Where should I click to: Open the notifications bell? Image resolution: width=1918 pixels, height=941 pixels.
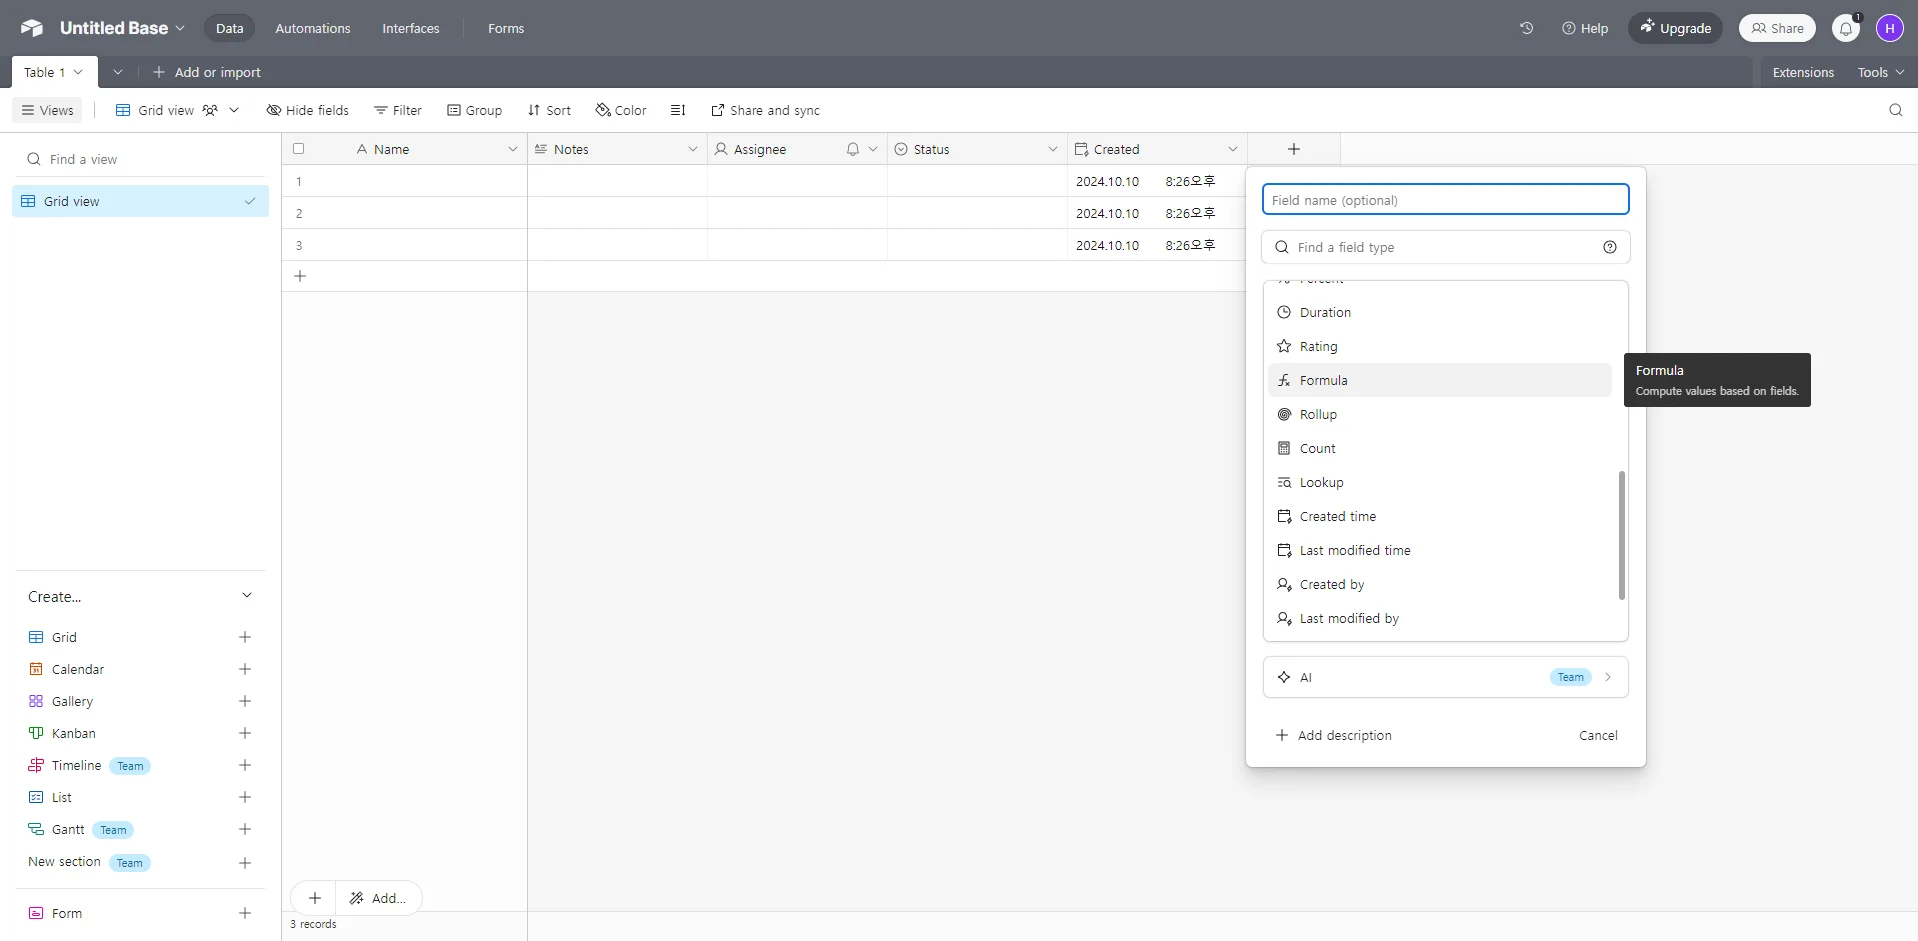tap(1845, 28)
